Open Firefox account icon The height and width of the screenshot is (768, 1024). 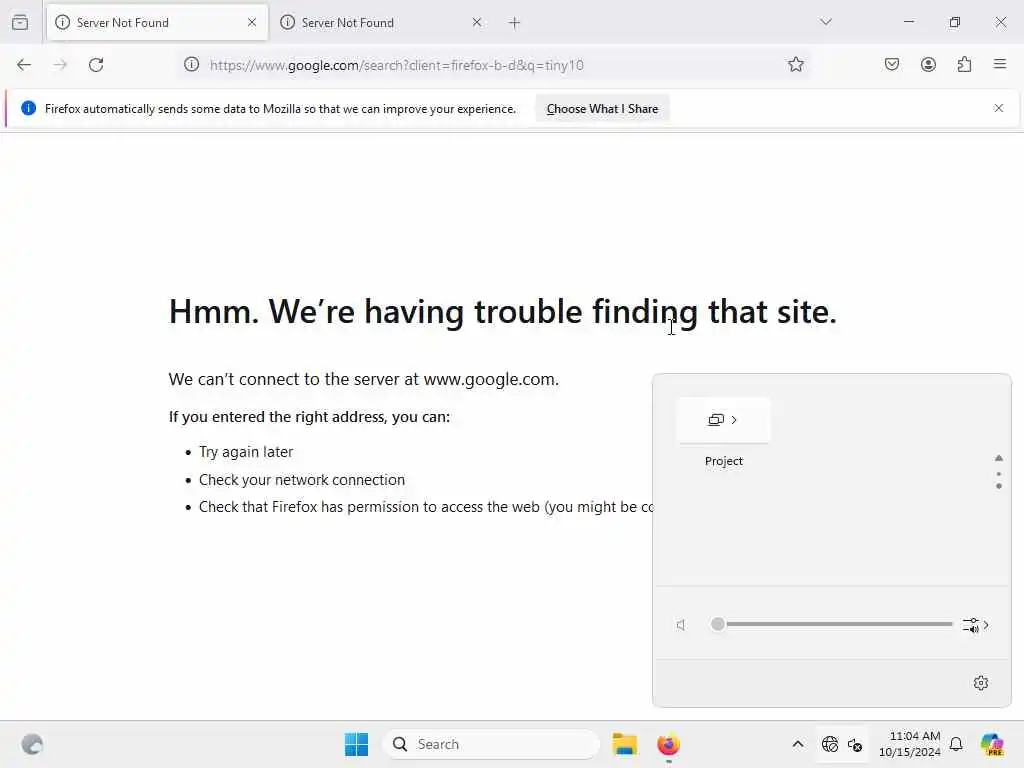[928, 65]
